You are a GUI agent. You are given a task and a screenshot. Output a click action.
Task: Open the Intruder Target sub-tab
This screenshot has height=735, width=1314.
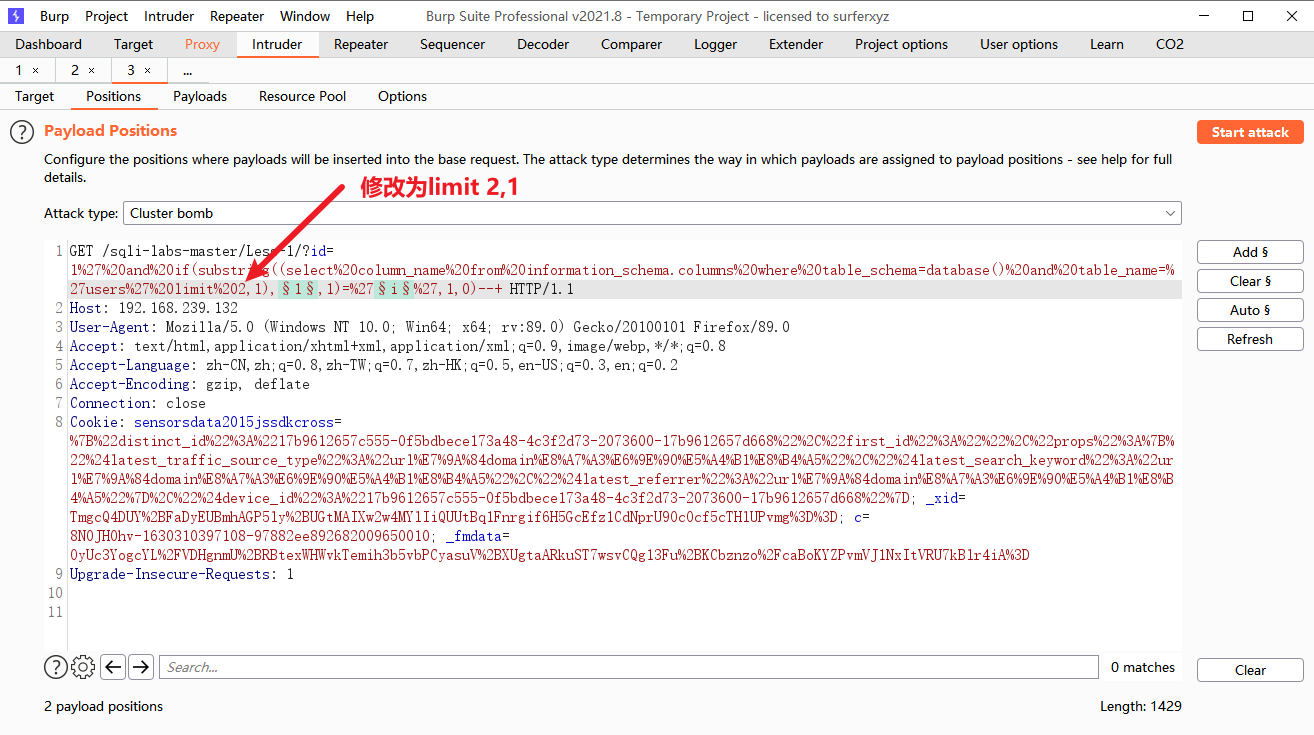coord(34,96)
